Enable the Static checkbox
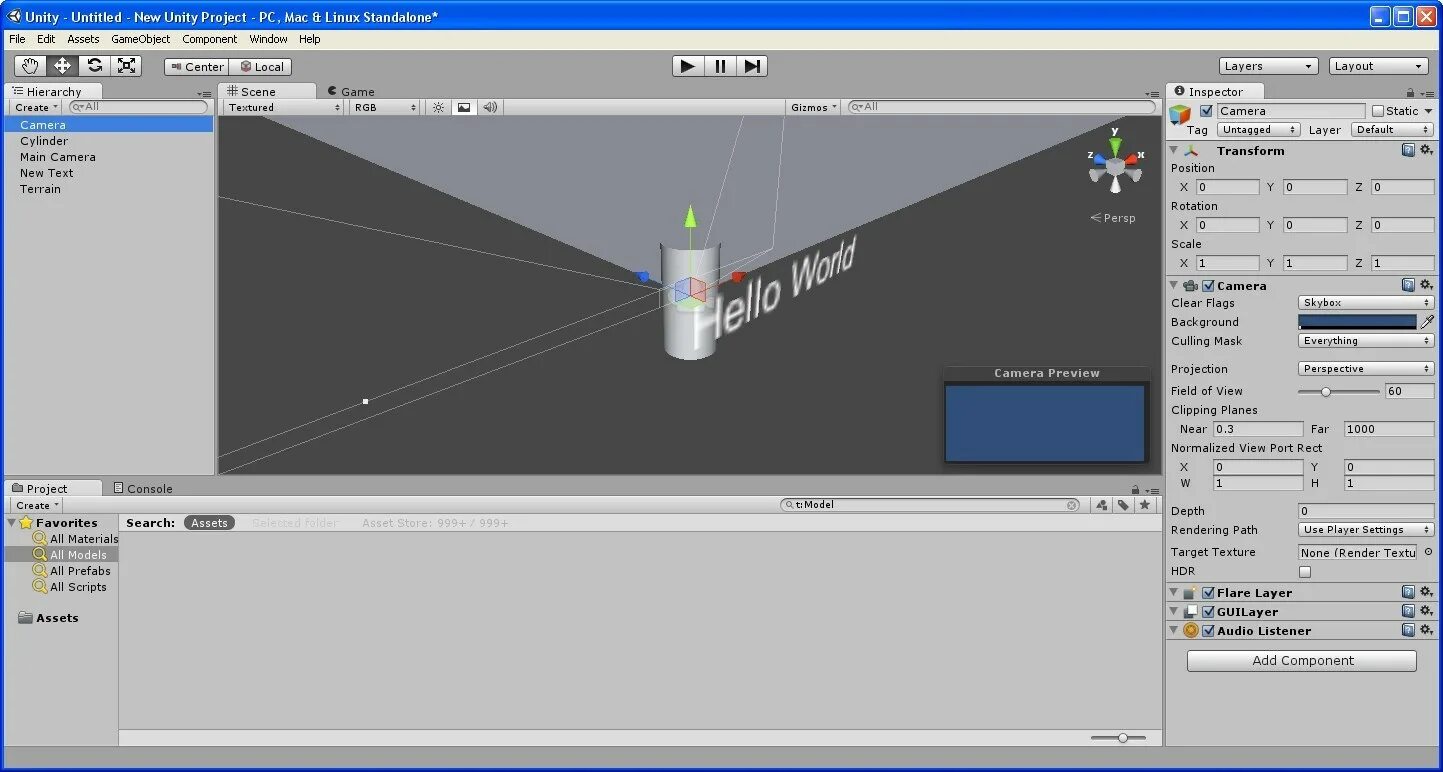 pos(1378,111)
